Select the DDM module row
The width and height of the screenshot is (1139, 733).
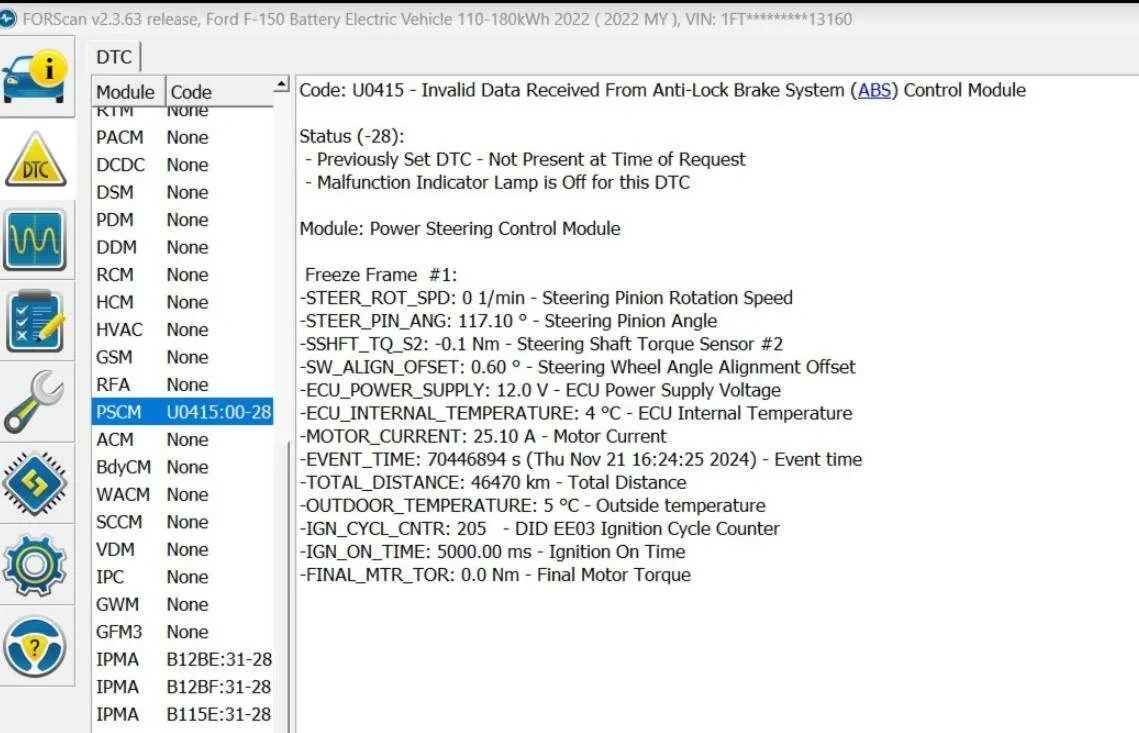(182, 248)
